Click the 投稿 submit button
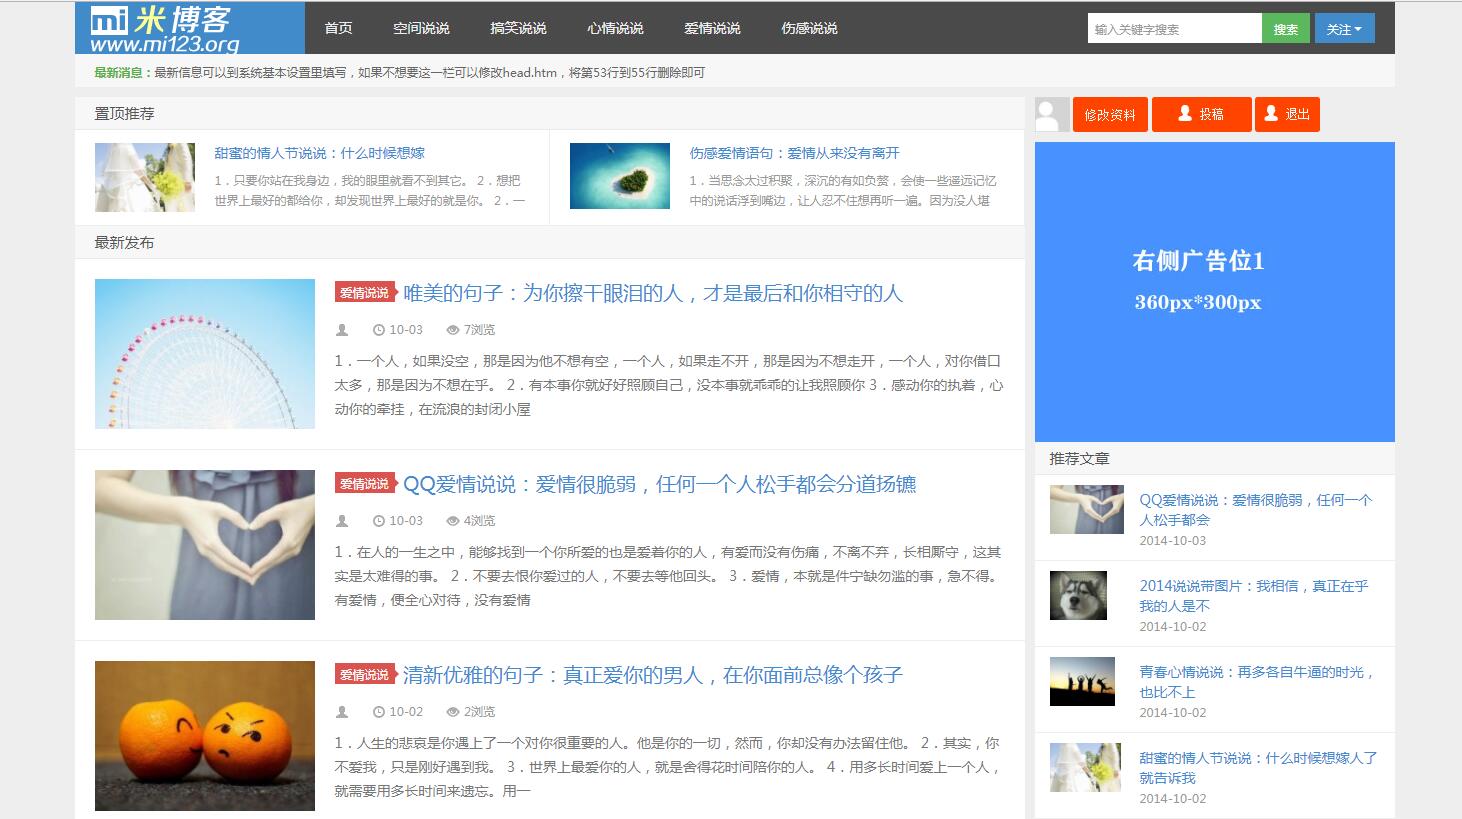The width and height of the screenshot is (1462, 819). (x=1201, y=115)
